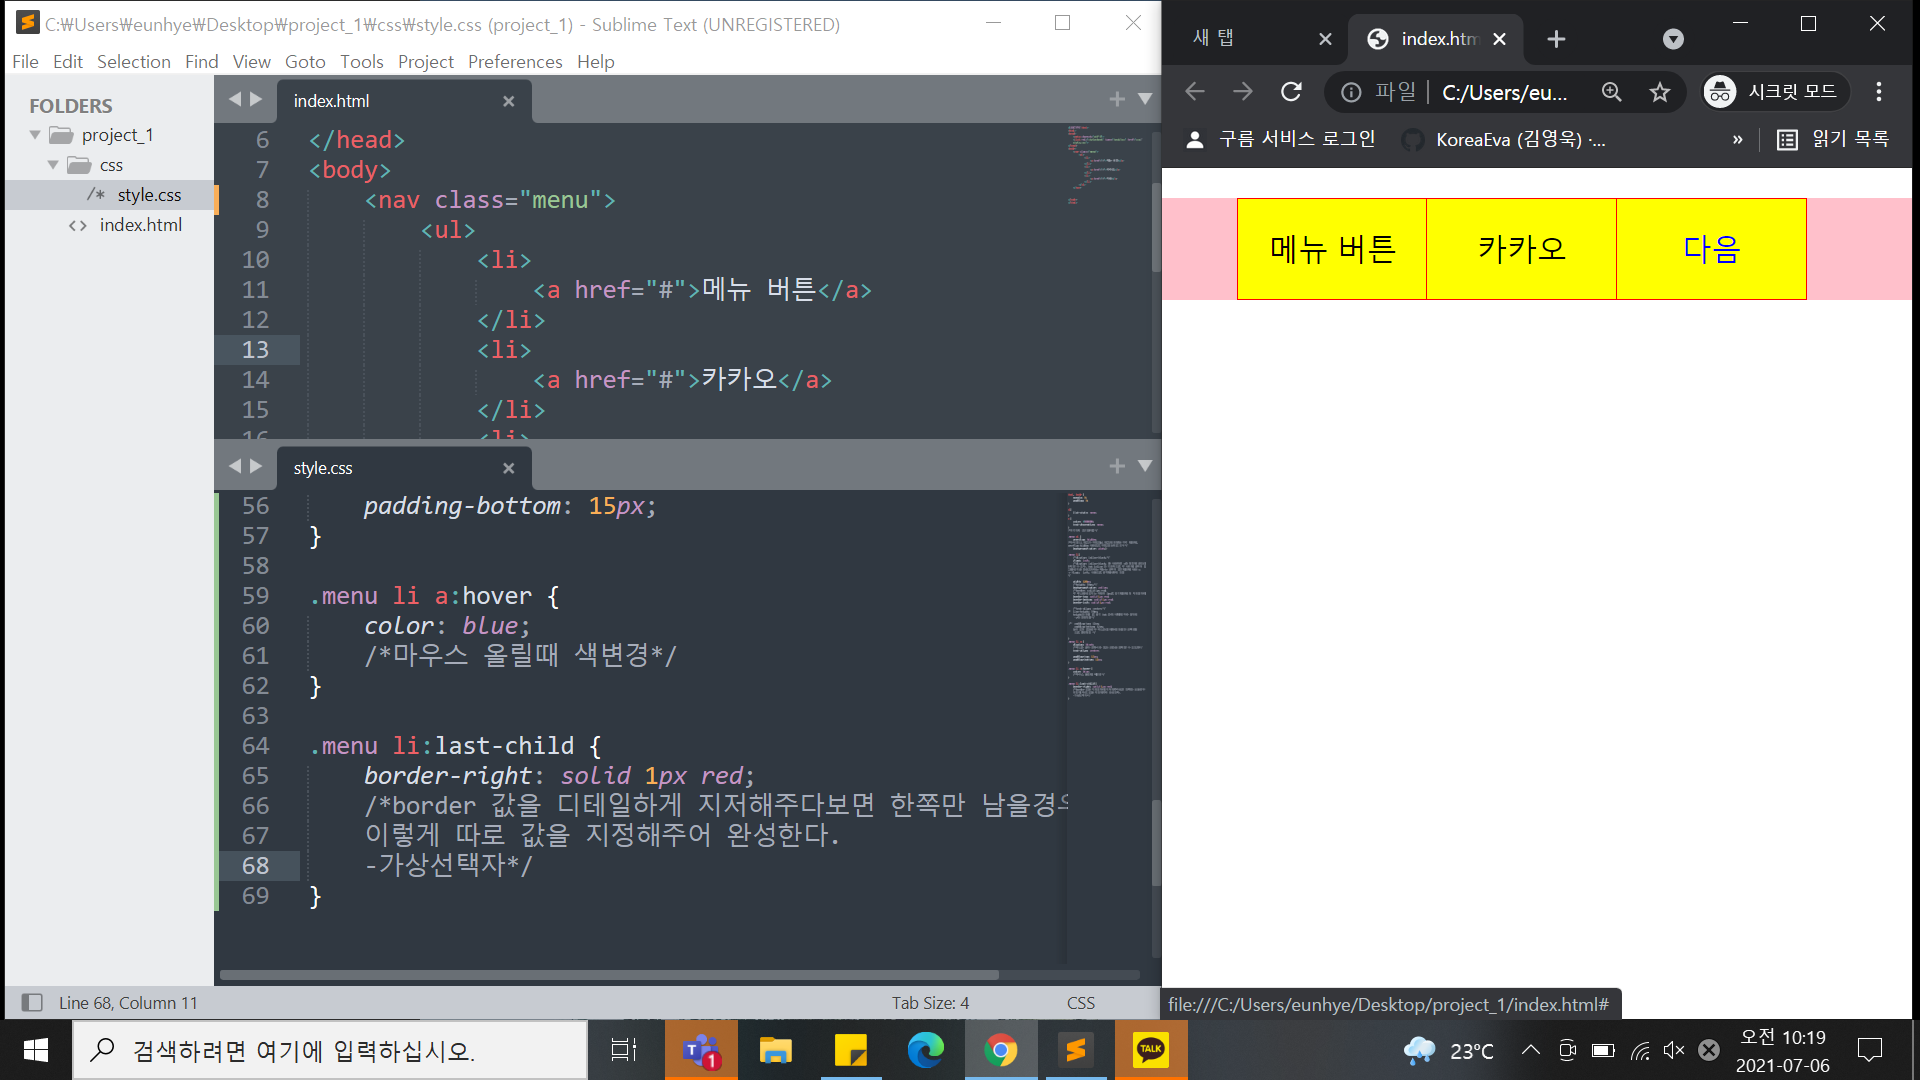Click the new tab plus icon

[1556, 39]
